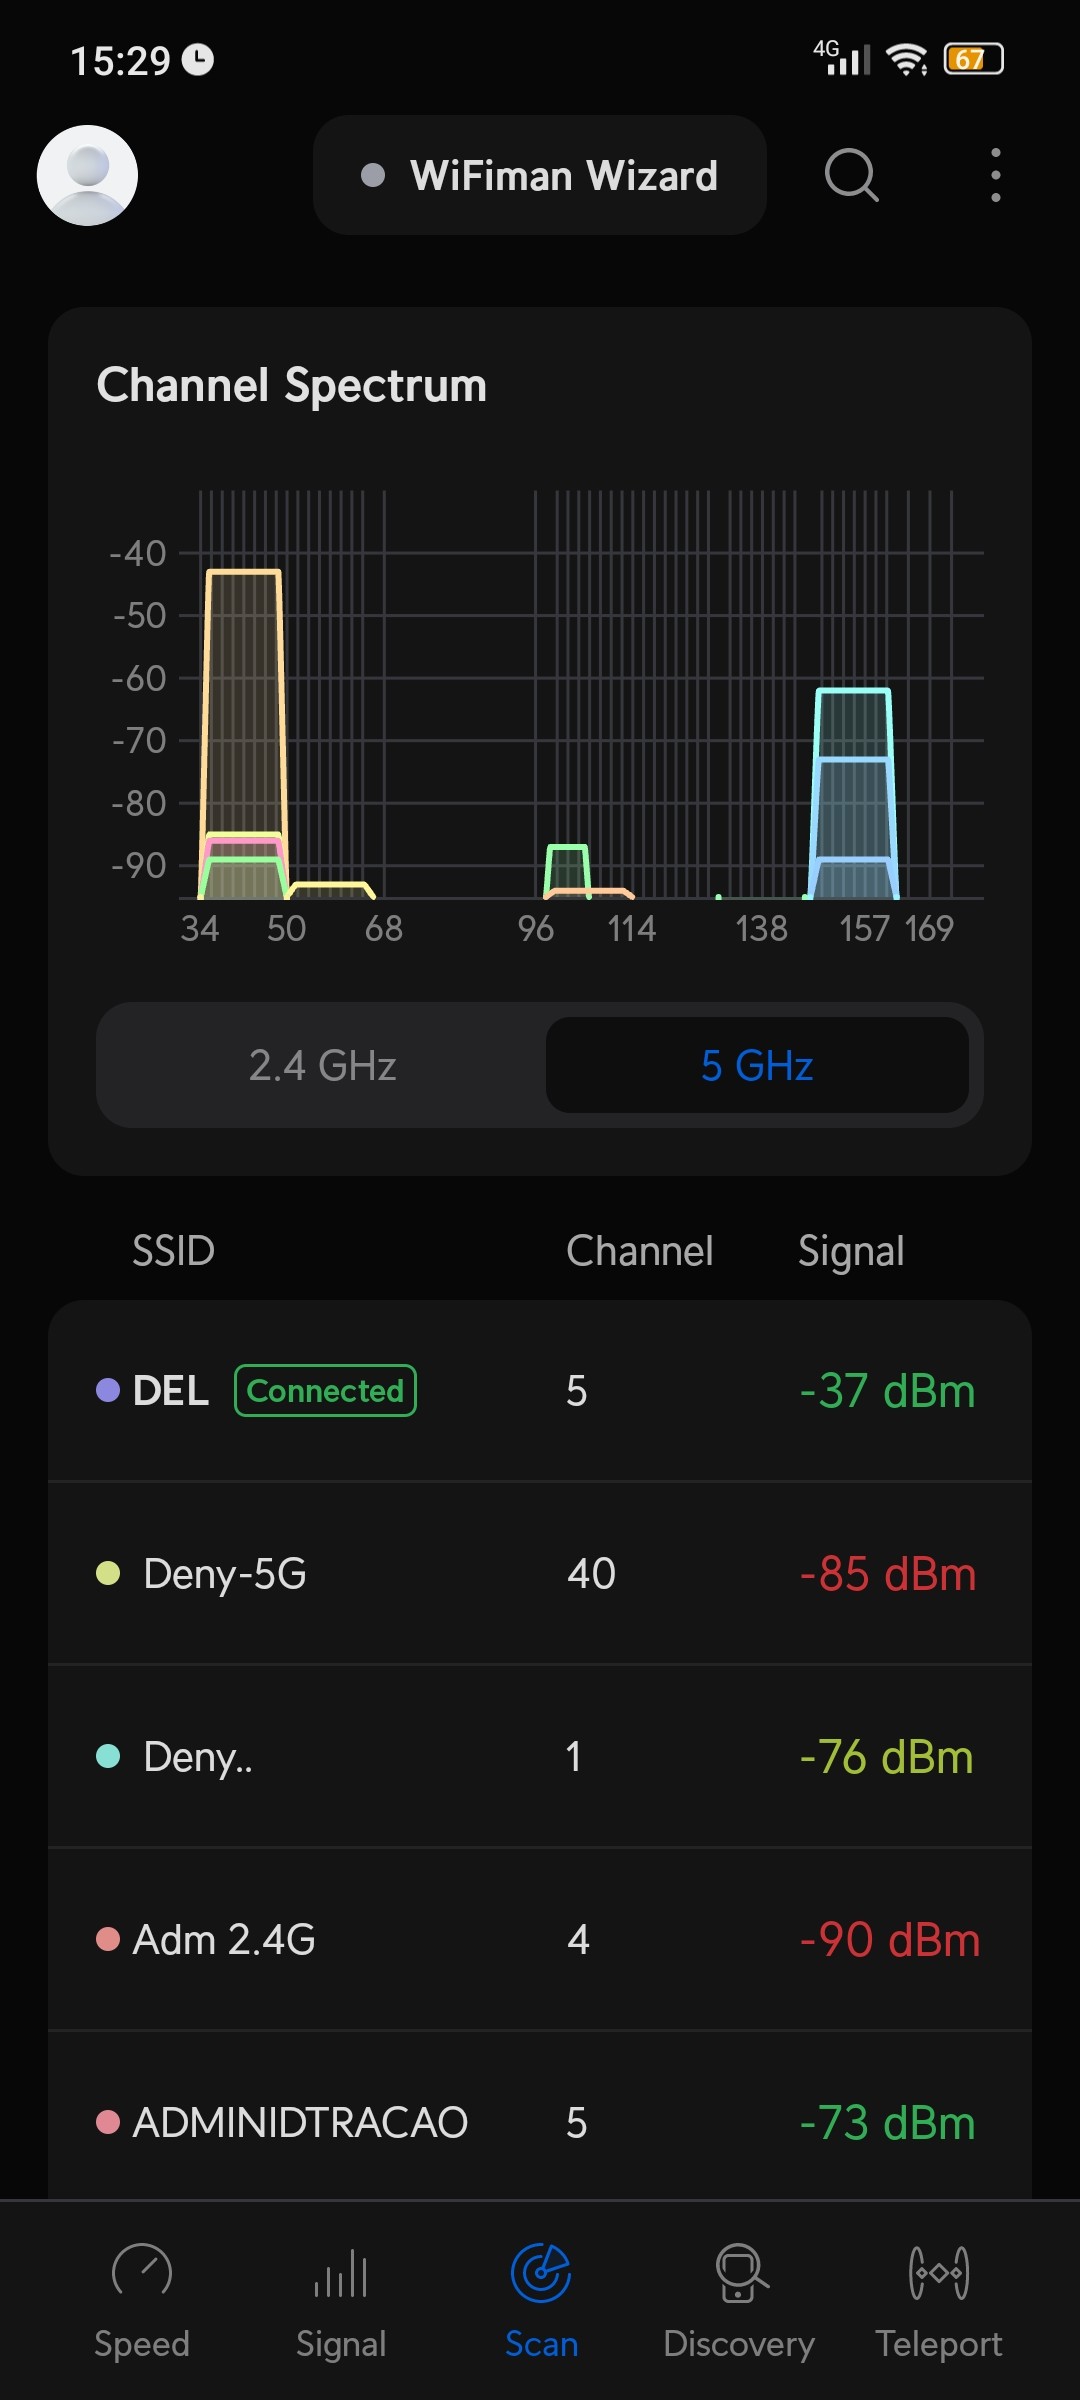Viewport: 1080px width, 2400px height.
Task: Tap the purple DEL color dot
Action: pyautogui.click(x=108, y=1391)
